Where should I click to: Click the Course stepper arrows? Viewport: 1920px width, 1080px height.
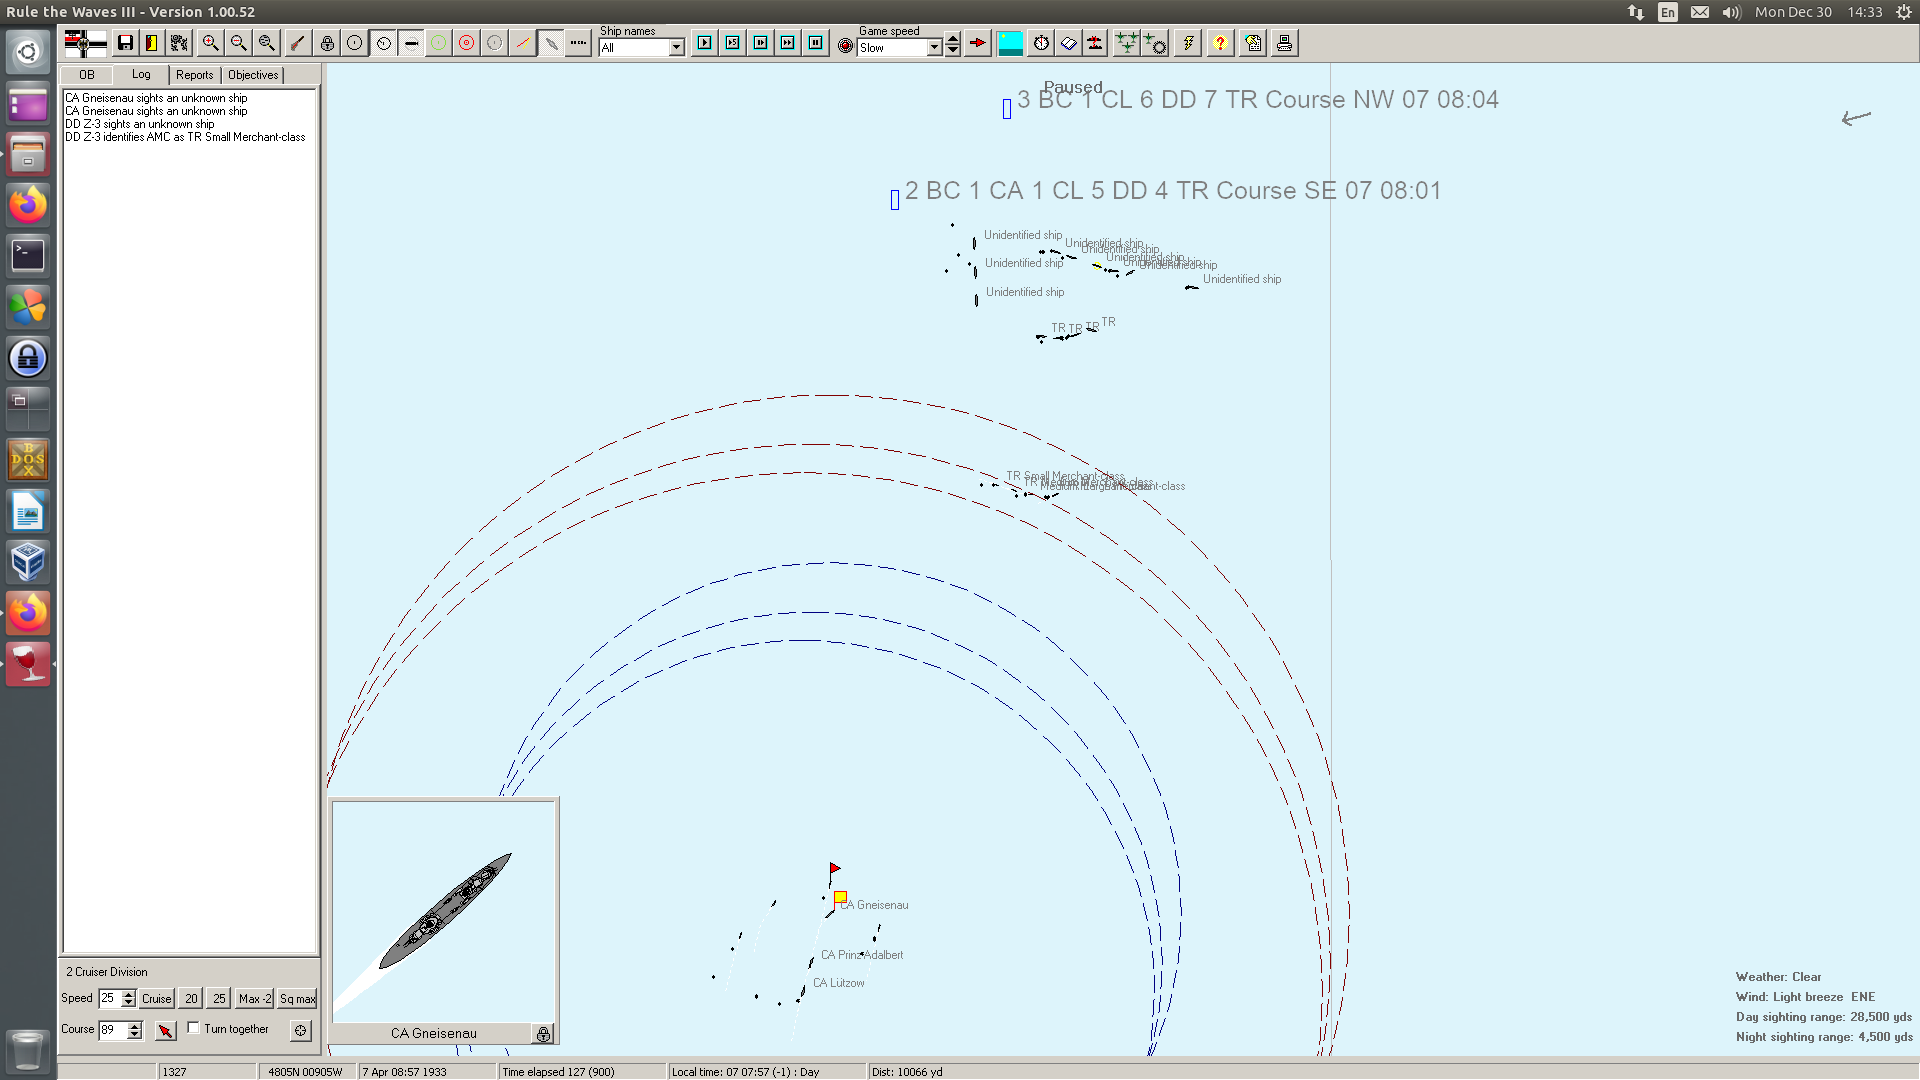[135, 1030]
